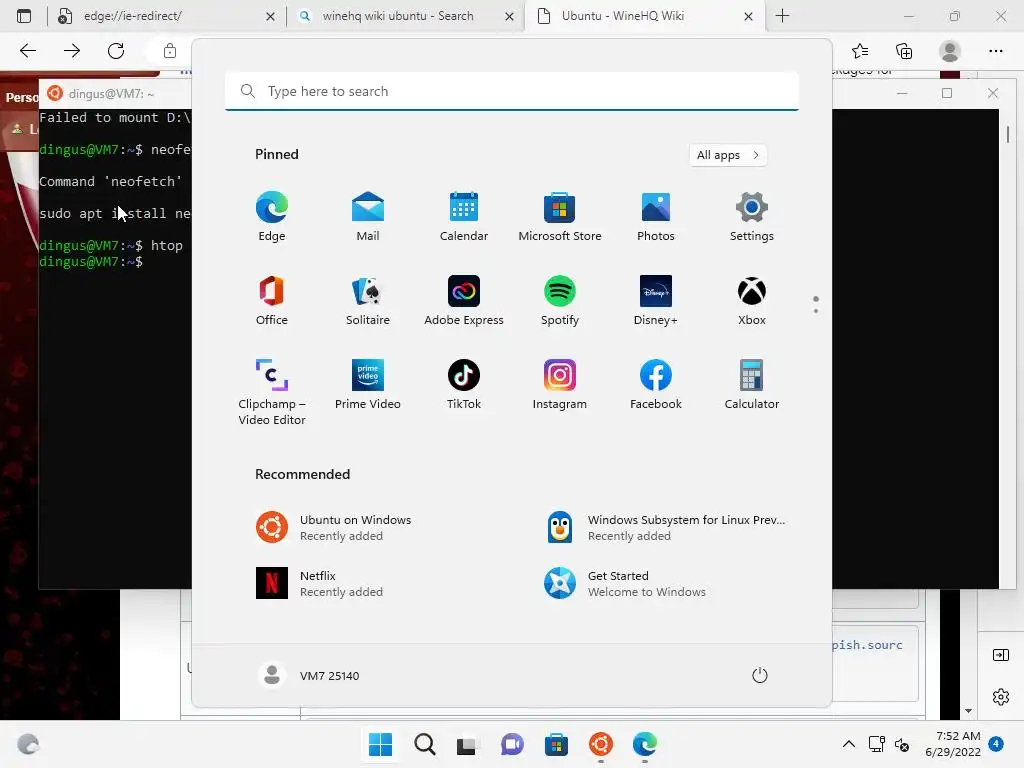
Task: Open network status in system tray
Action: click(876, 744)
